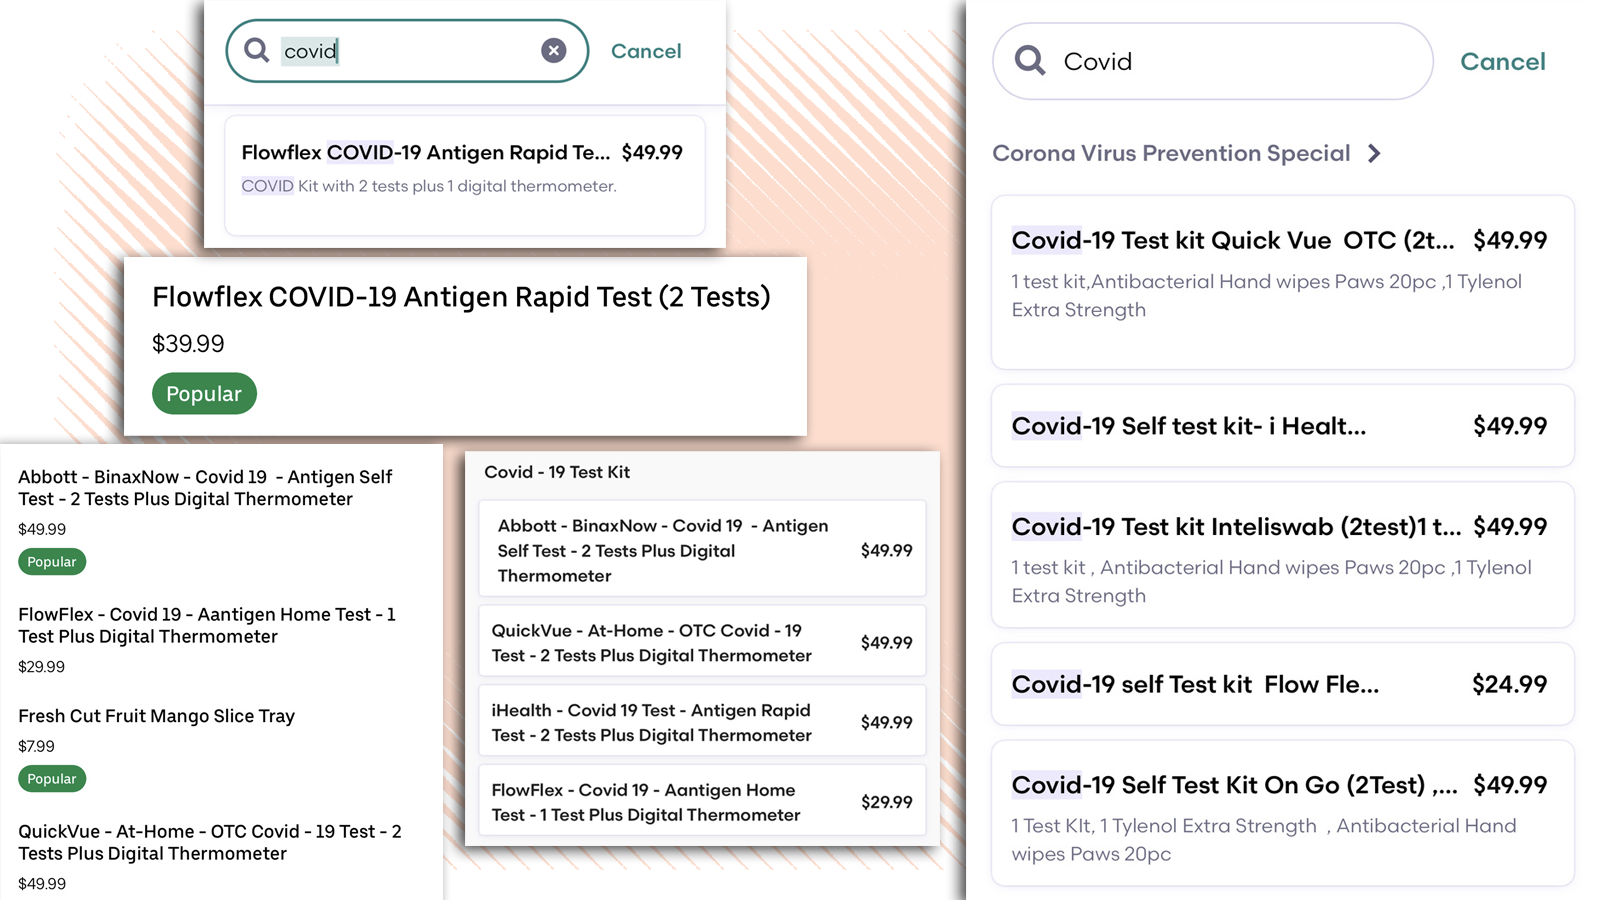
Task: Open Covid-19 Self Test Kit On Go result
Action: [1282, 812]
